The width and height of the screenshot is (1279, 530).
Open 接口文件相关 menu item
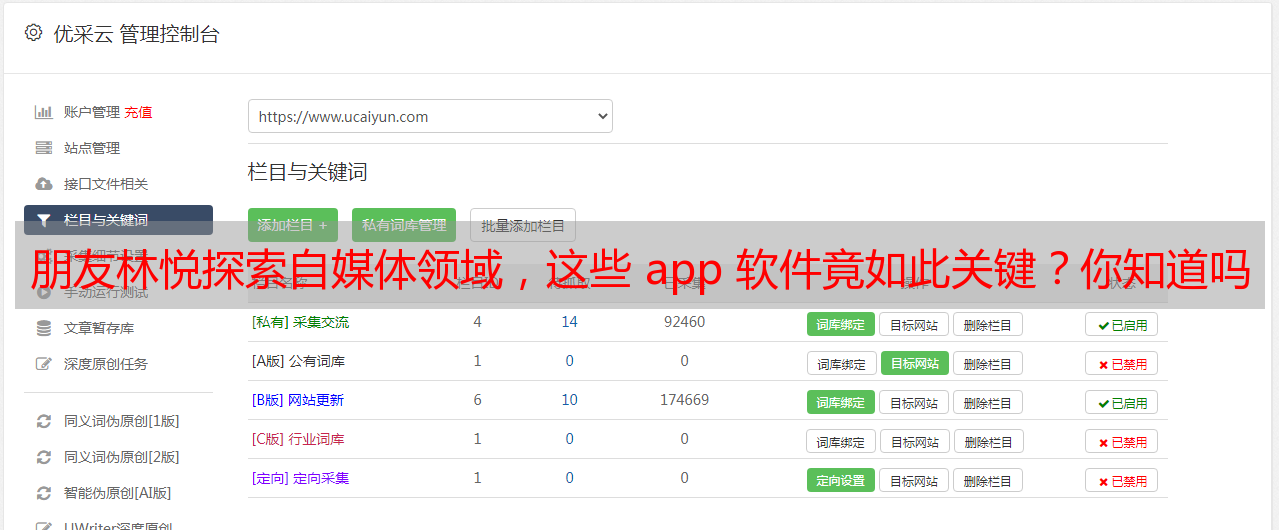tap(106, 184)
